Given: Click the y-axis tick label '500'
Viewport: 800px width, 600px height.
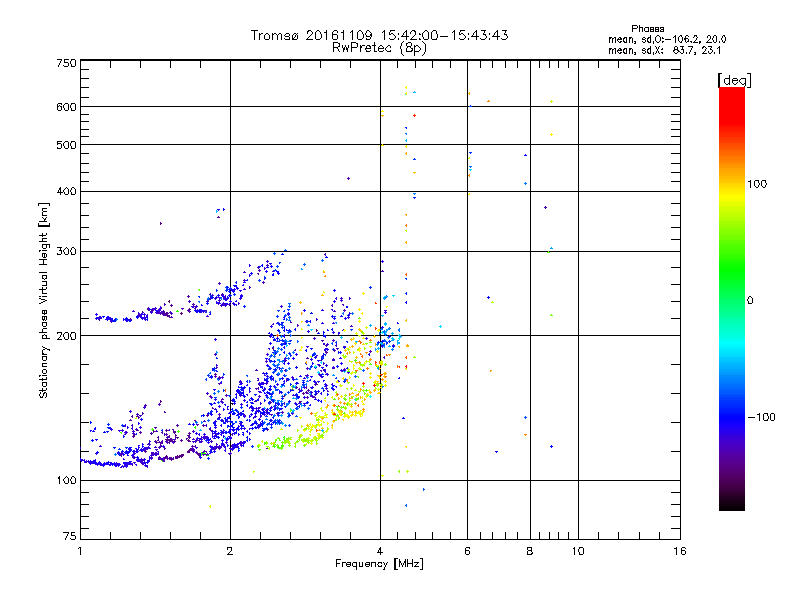Looking at the screenshot, I should (x=66, y=145).
